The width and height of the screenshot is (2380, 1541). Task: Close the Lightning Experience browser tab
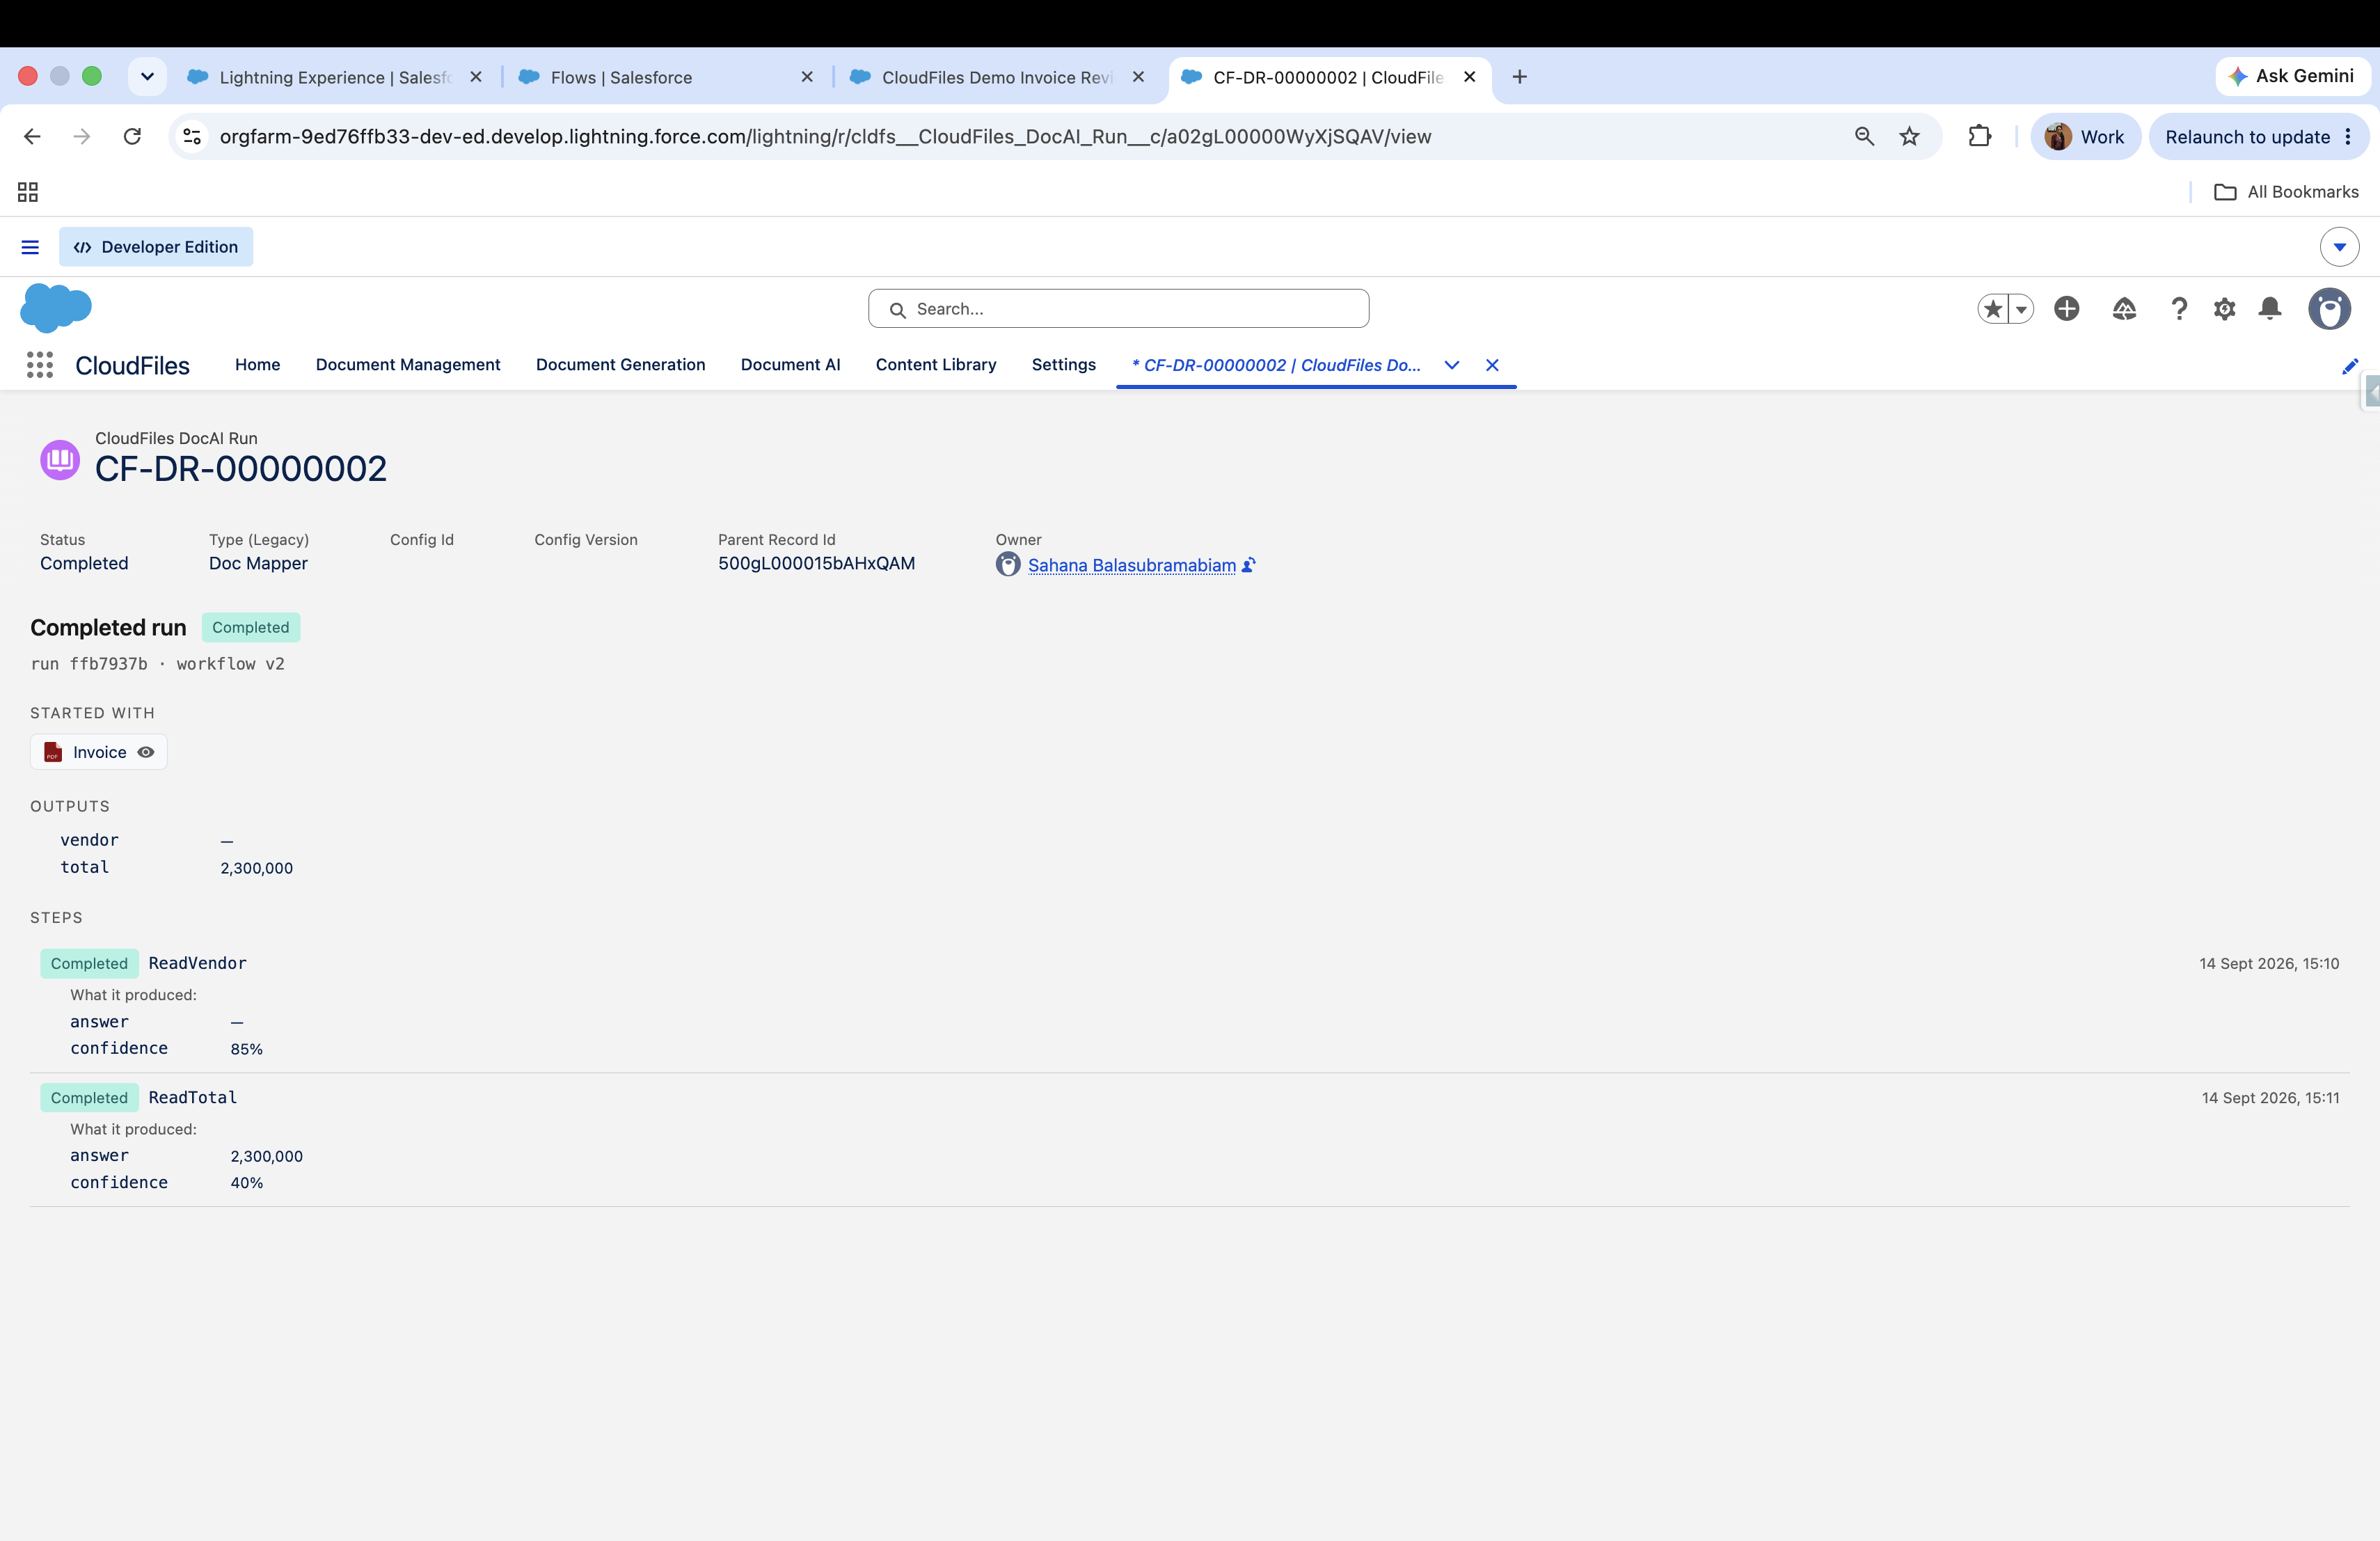tap(476, 77)
